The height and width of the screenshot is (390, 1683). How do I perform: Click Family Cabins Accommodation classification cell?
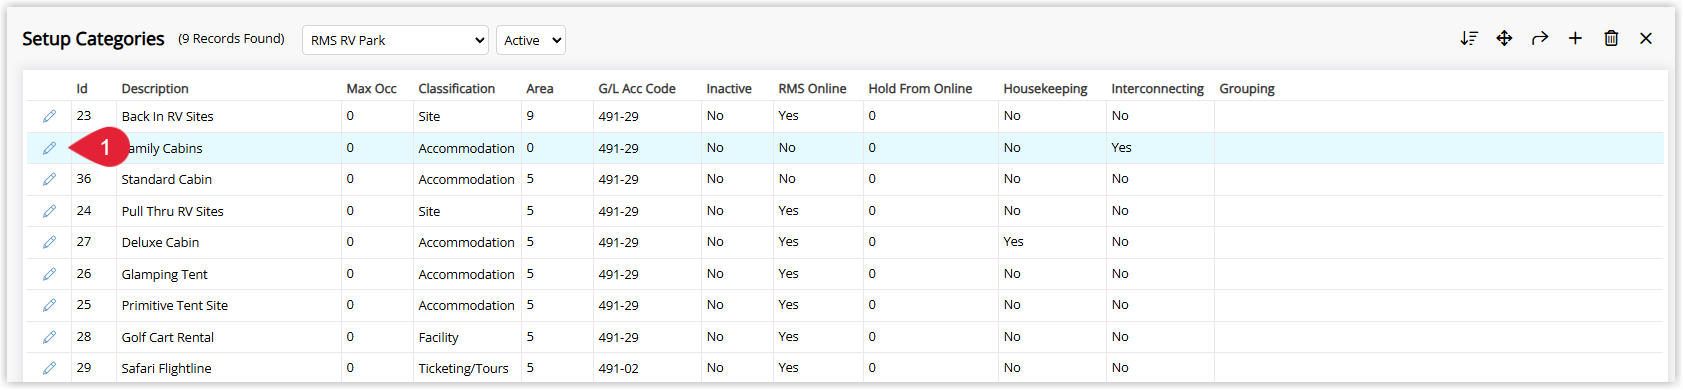click(466, 148)
